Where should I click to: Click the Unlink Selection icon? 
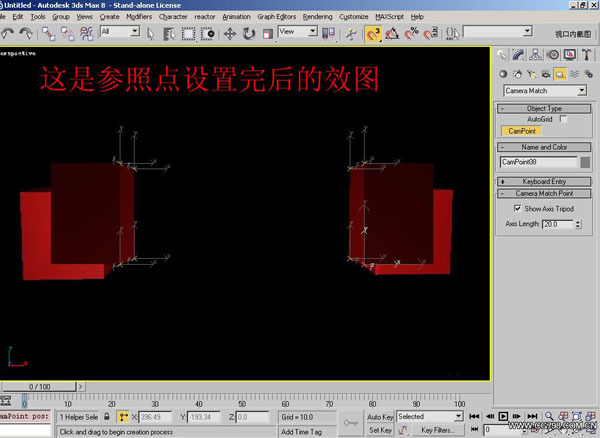(68, 34)
